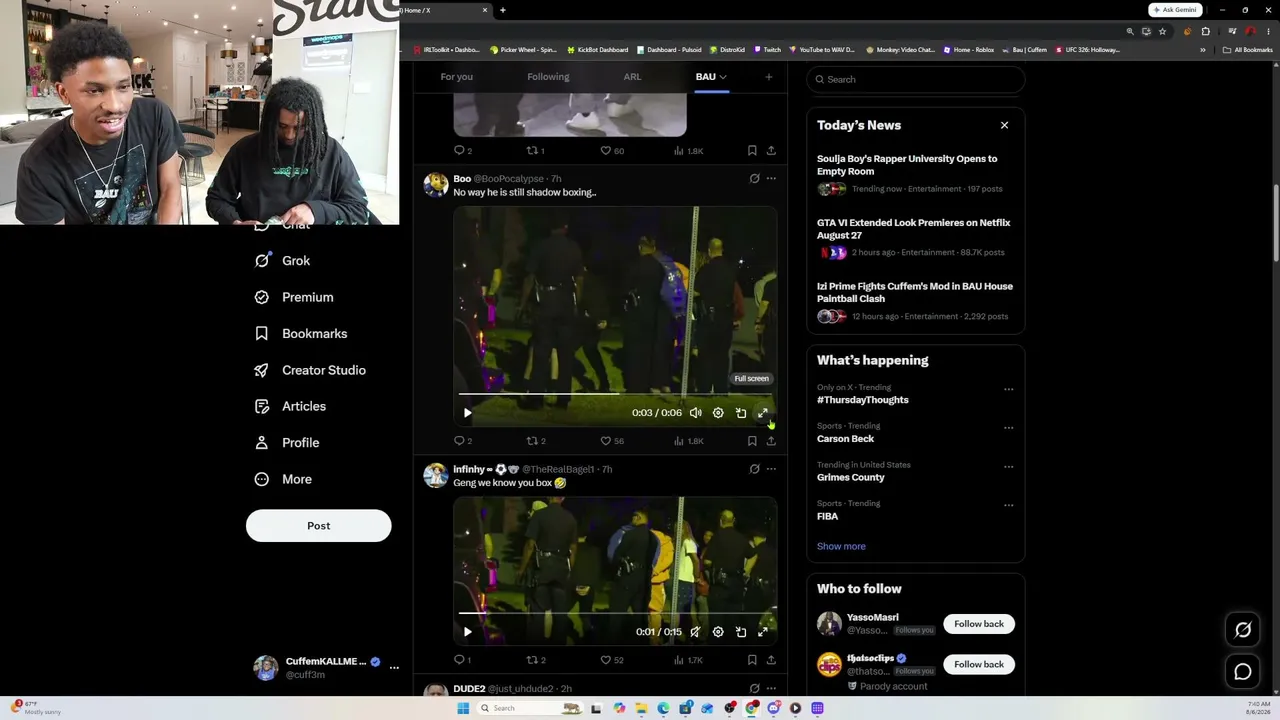
Task: Enter full screen on Boo's video
Action: [763, 413]
